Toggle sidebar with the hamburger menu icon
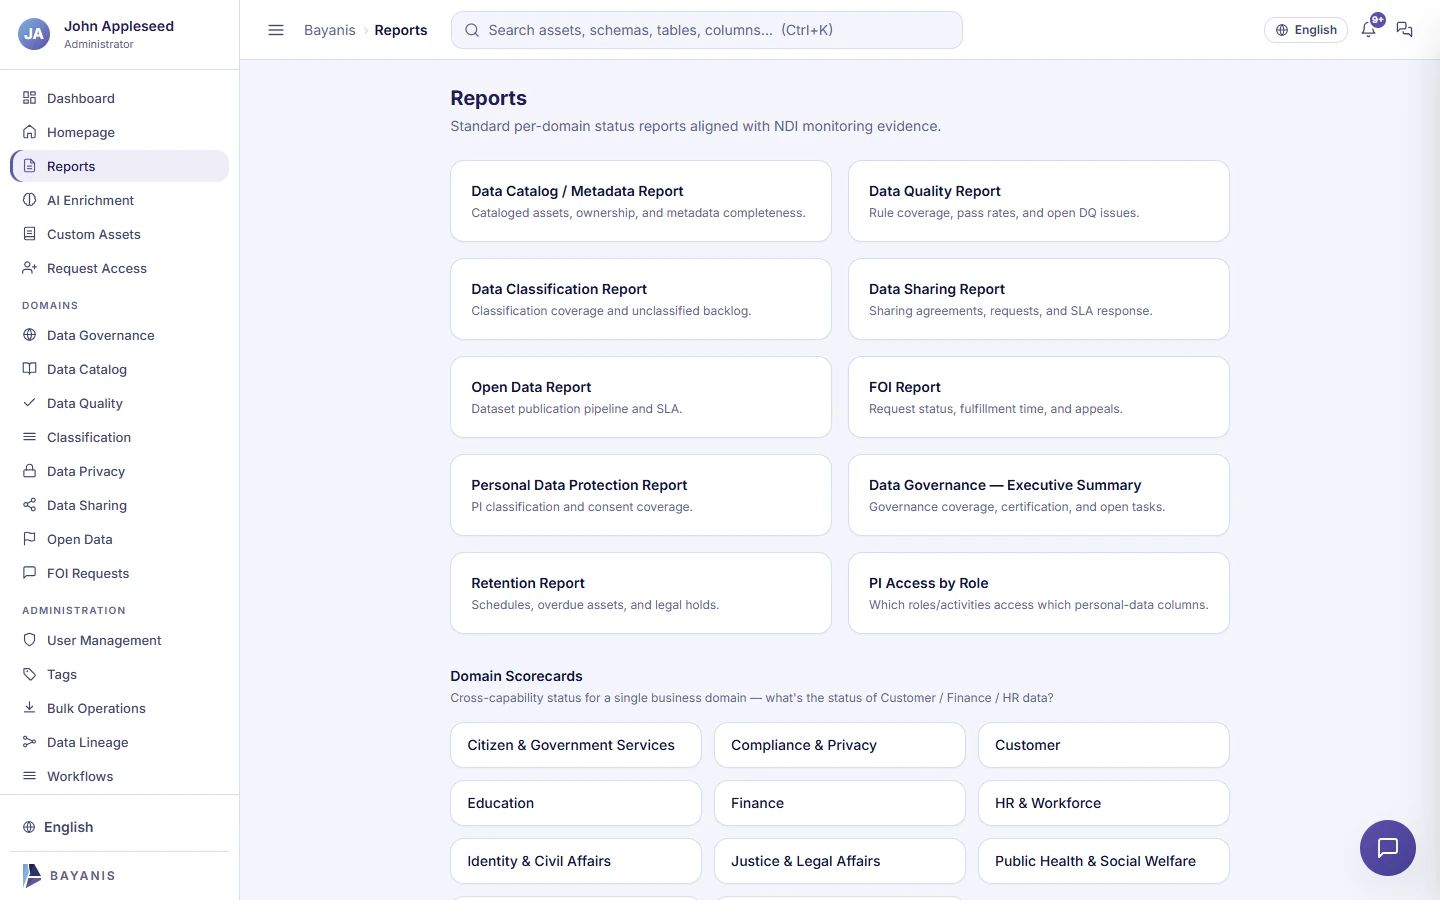The height and width of the screenshot is (900, 1440). click(276, 30)
